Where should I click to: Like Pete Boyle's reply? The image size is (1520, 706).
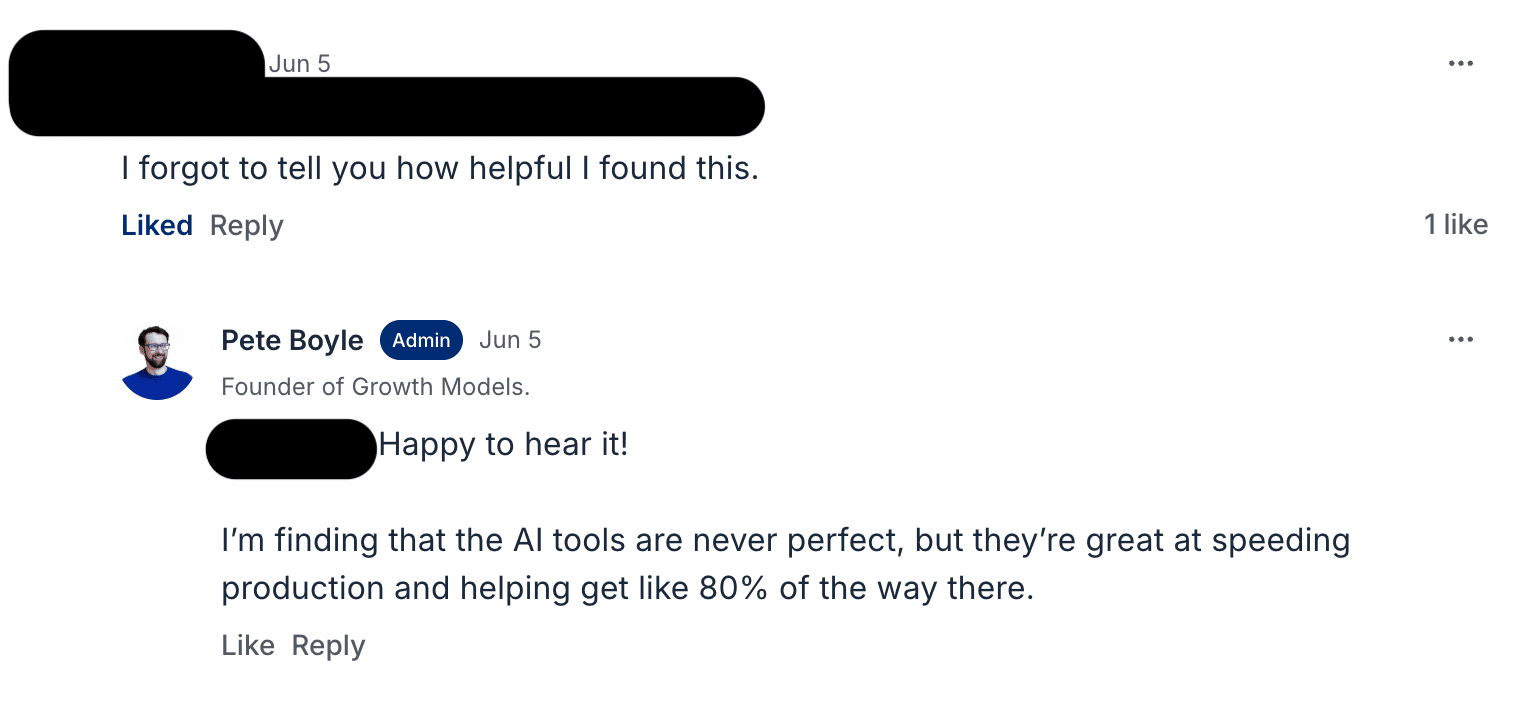point(248,645)
